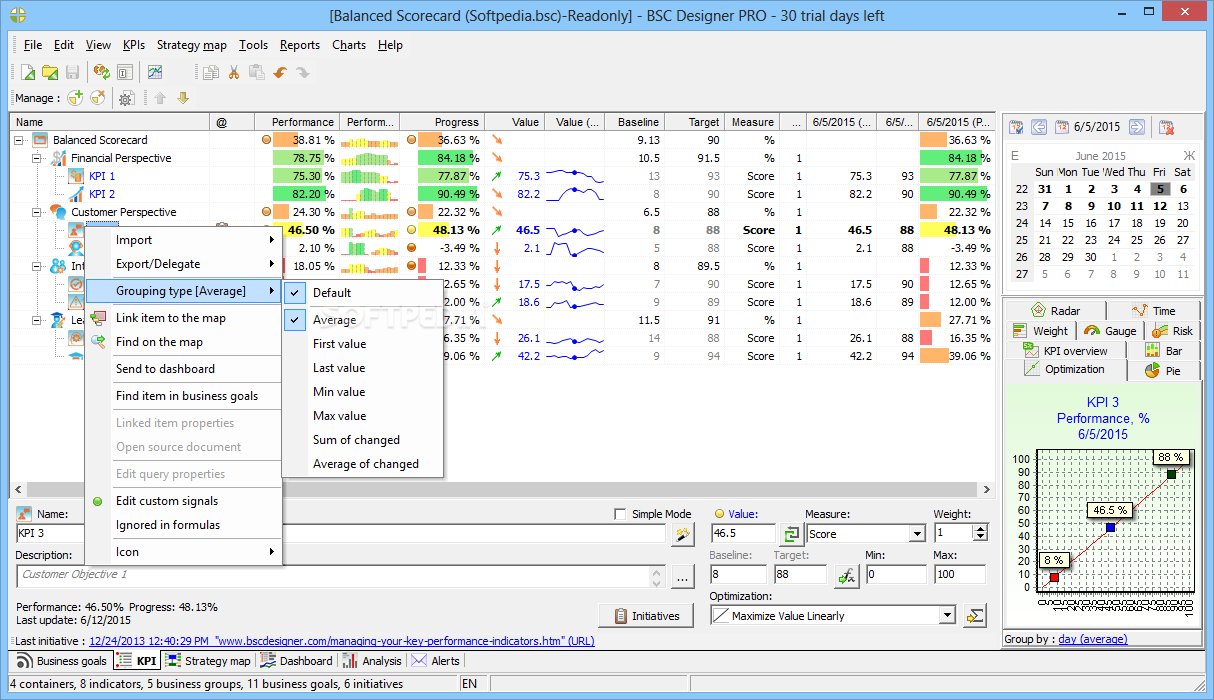The width and height of the screenshot is (1214, 700).
Task: Click the today calendar icon in date toolbar
Action: tap(1061, 127)
